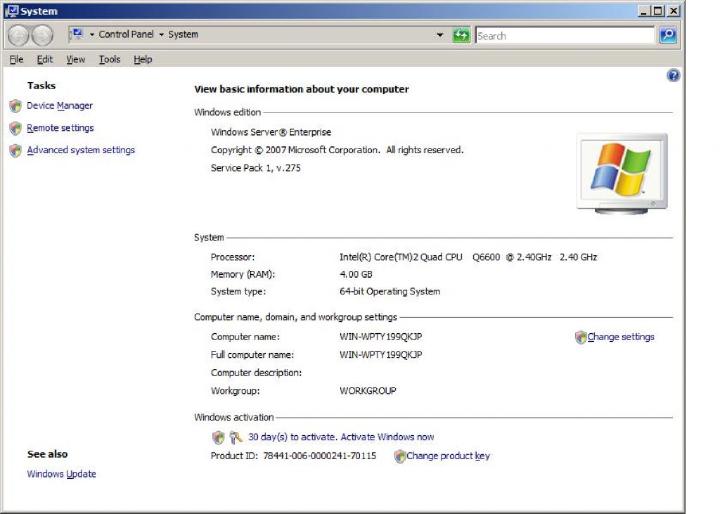The width and height of the screenshot is (720, 514).
Task: Click shield icon beside Change settings
Action: coord(580,337)
